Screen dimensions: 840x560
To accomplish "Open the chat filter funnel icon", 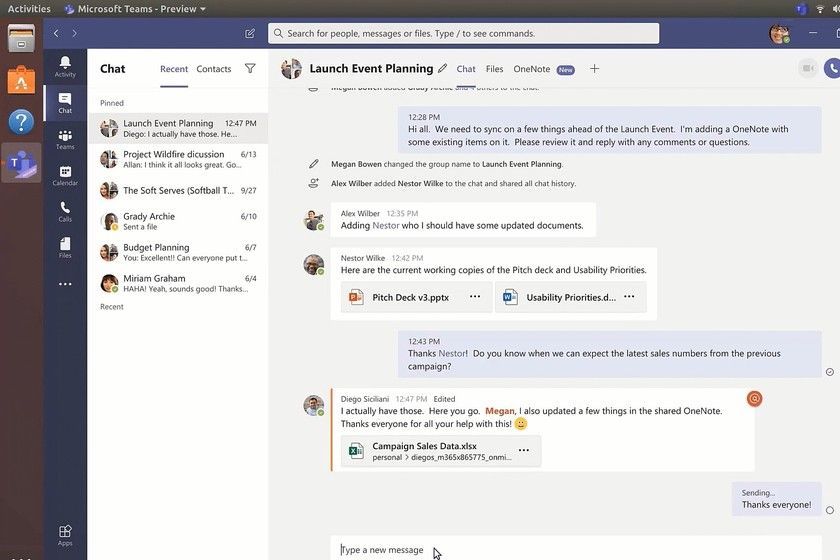I will coord(250,68).
